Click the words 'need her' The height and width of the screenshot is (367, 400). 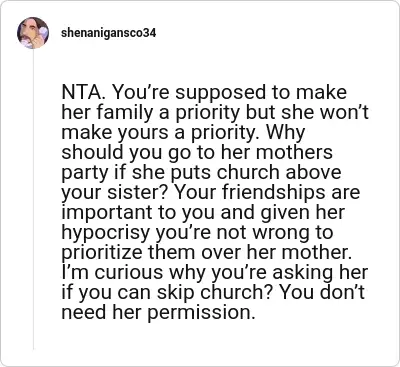click(102, 312)
